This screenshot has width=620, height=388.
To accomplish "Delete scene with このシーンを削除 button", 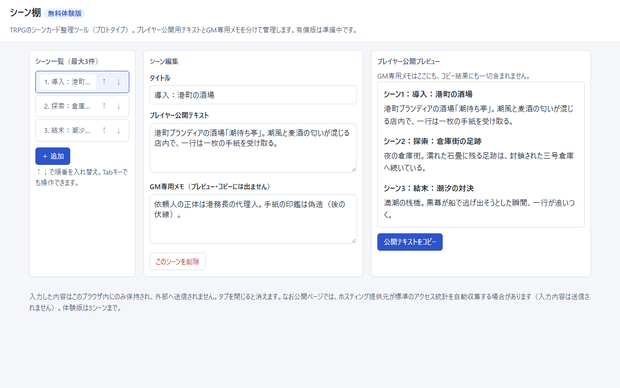I will (x=178, y=261).
